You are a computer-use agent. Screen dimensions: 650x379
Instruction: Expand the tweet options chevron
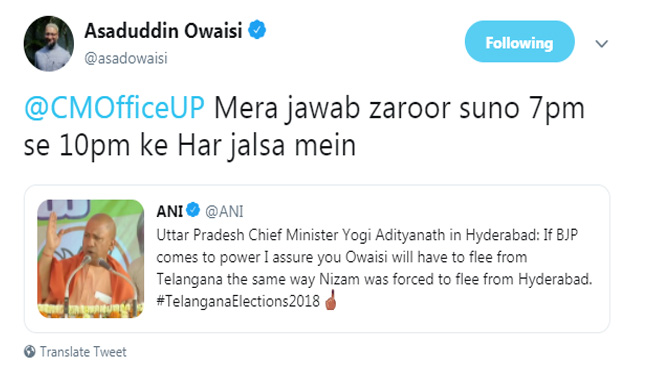601,43
